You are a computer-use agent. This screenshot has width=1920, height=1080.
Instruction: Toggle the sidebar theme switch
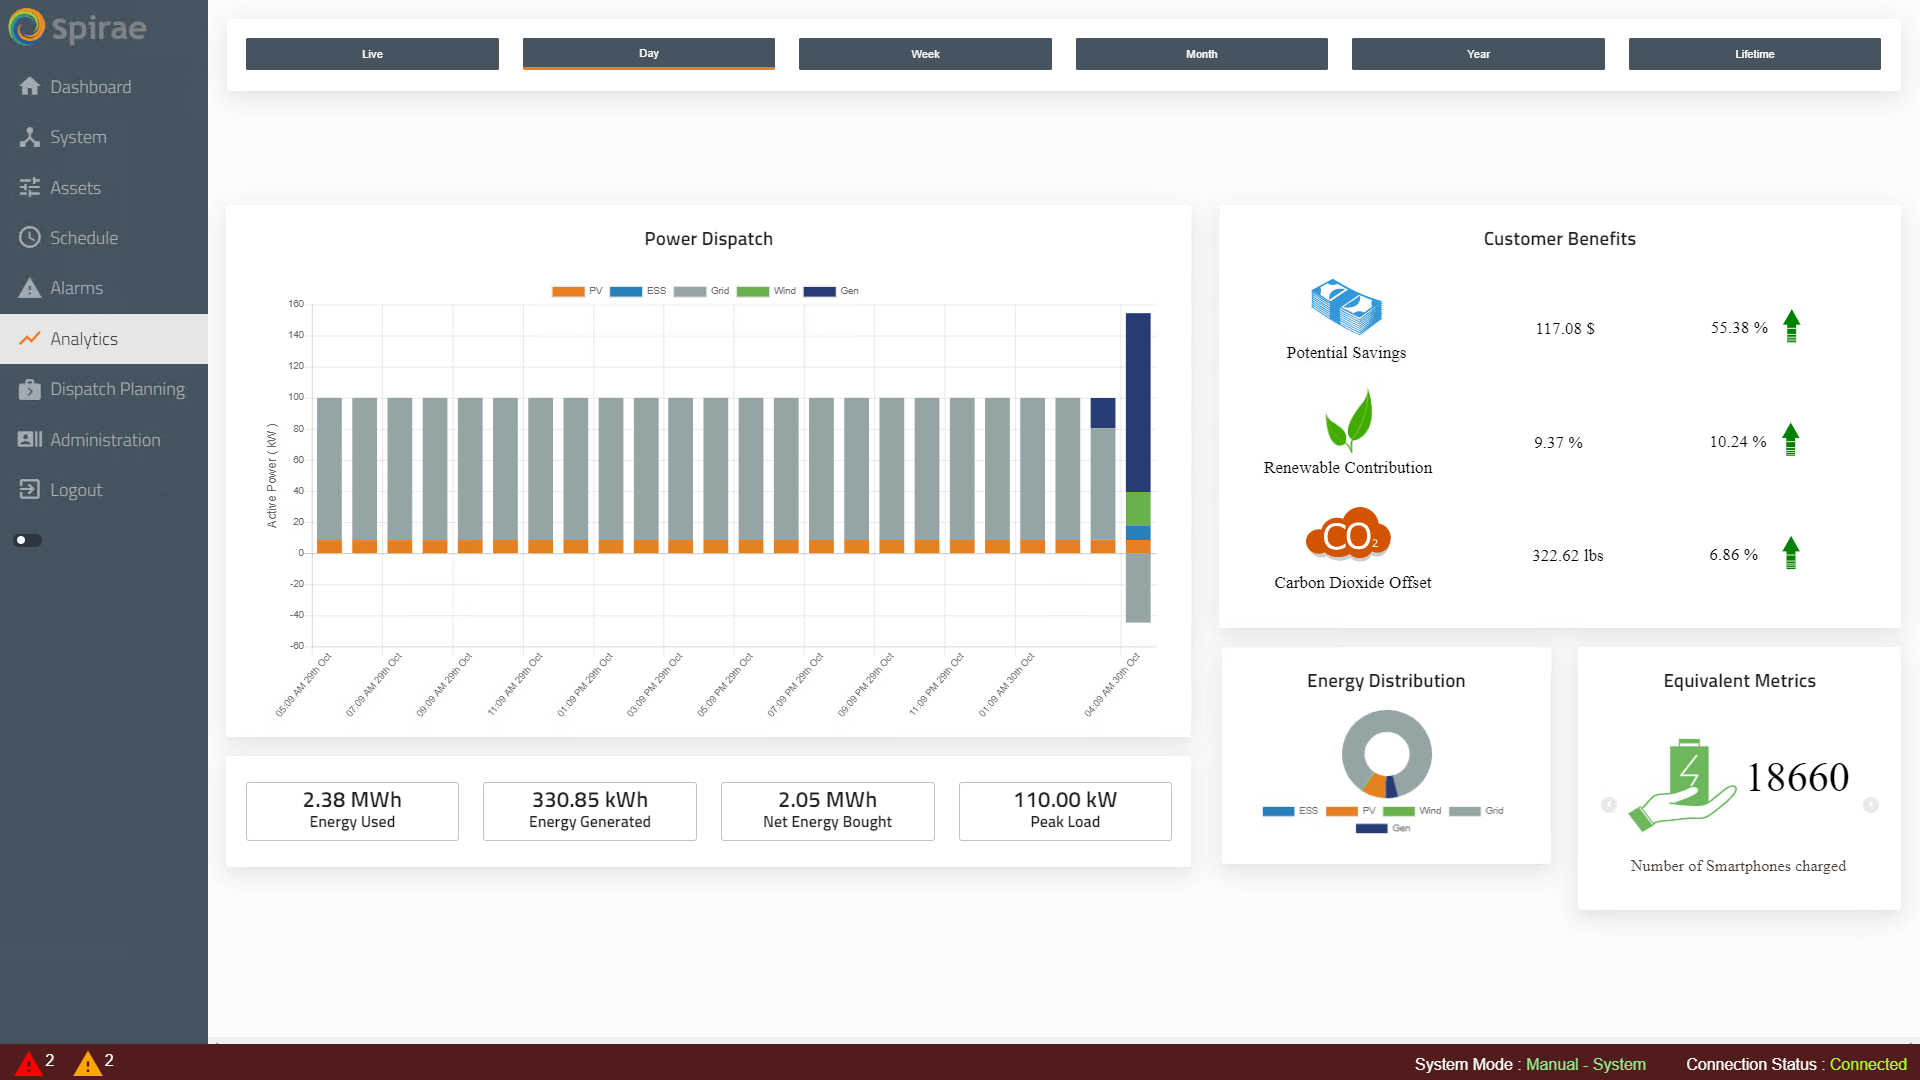[x=28, y=541]
